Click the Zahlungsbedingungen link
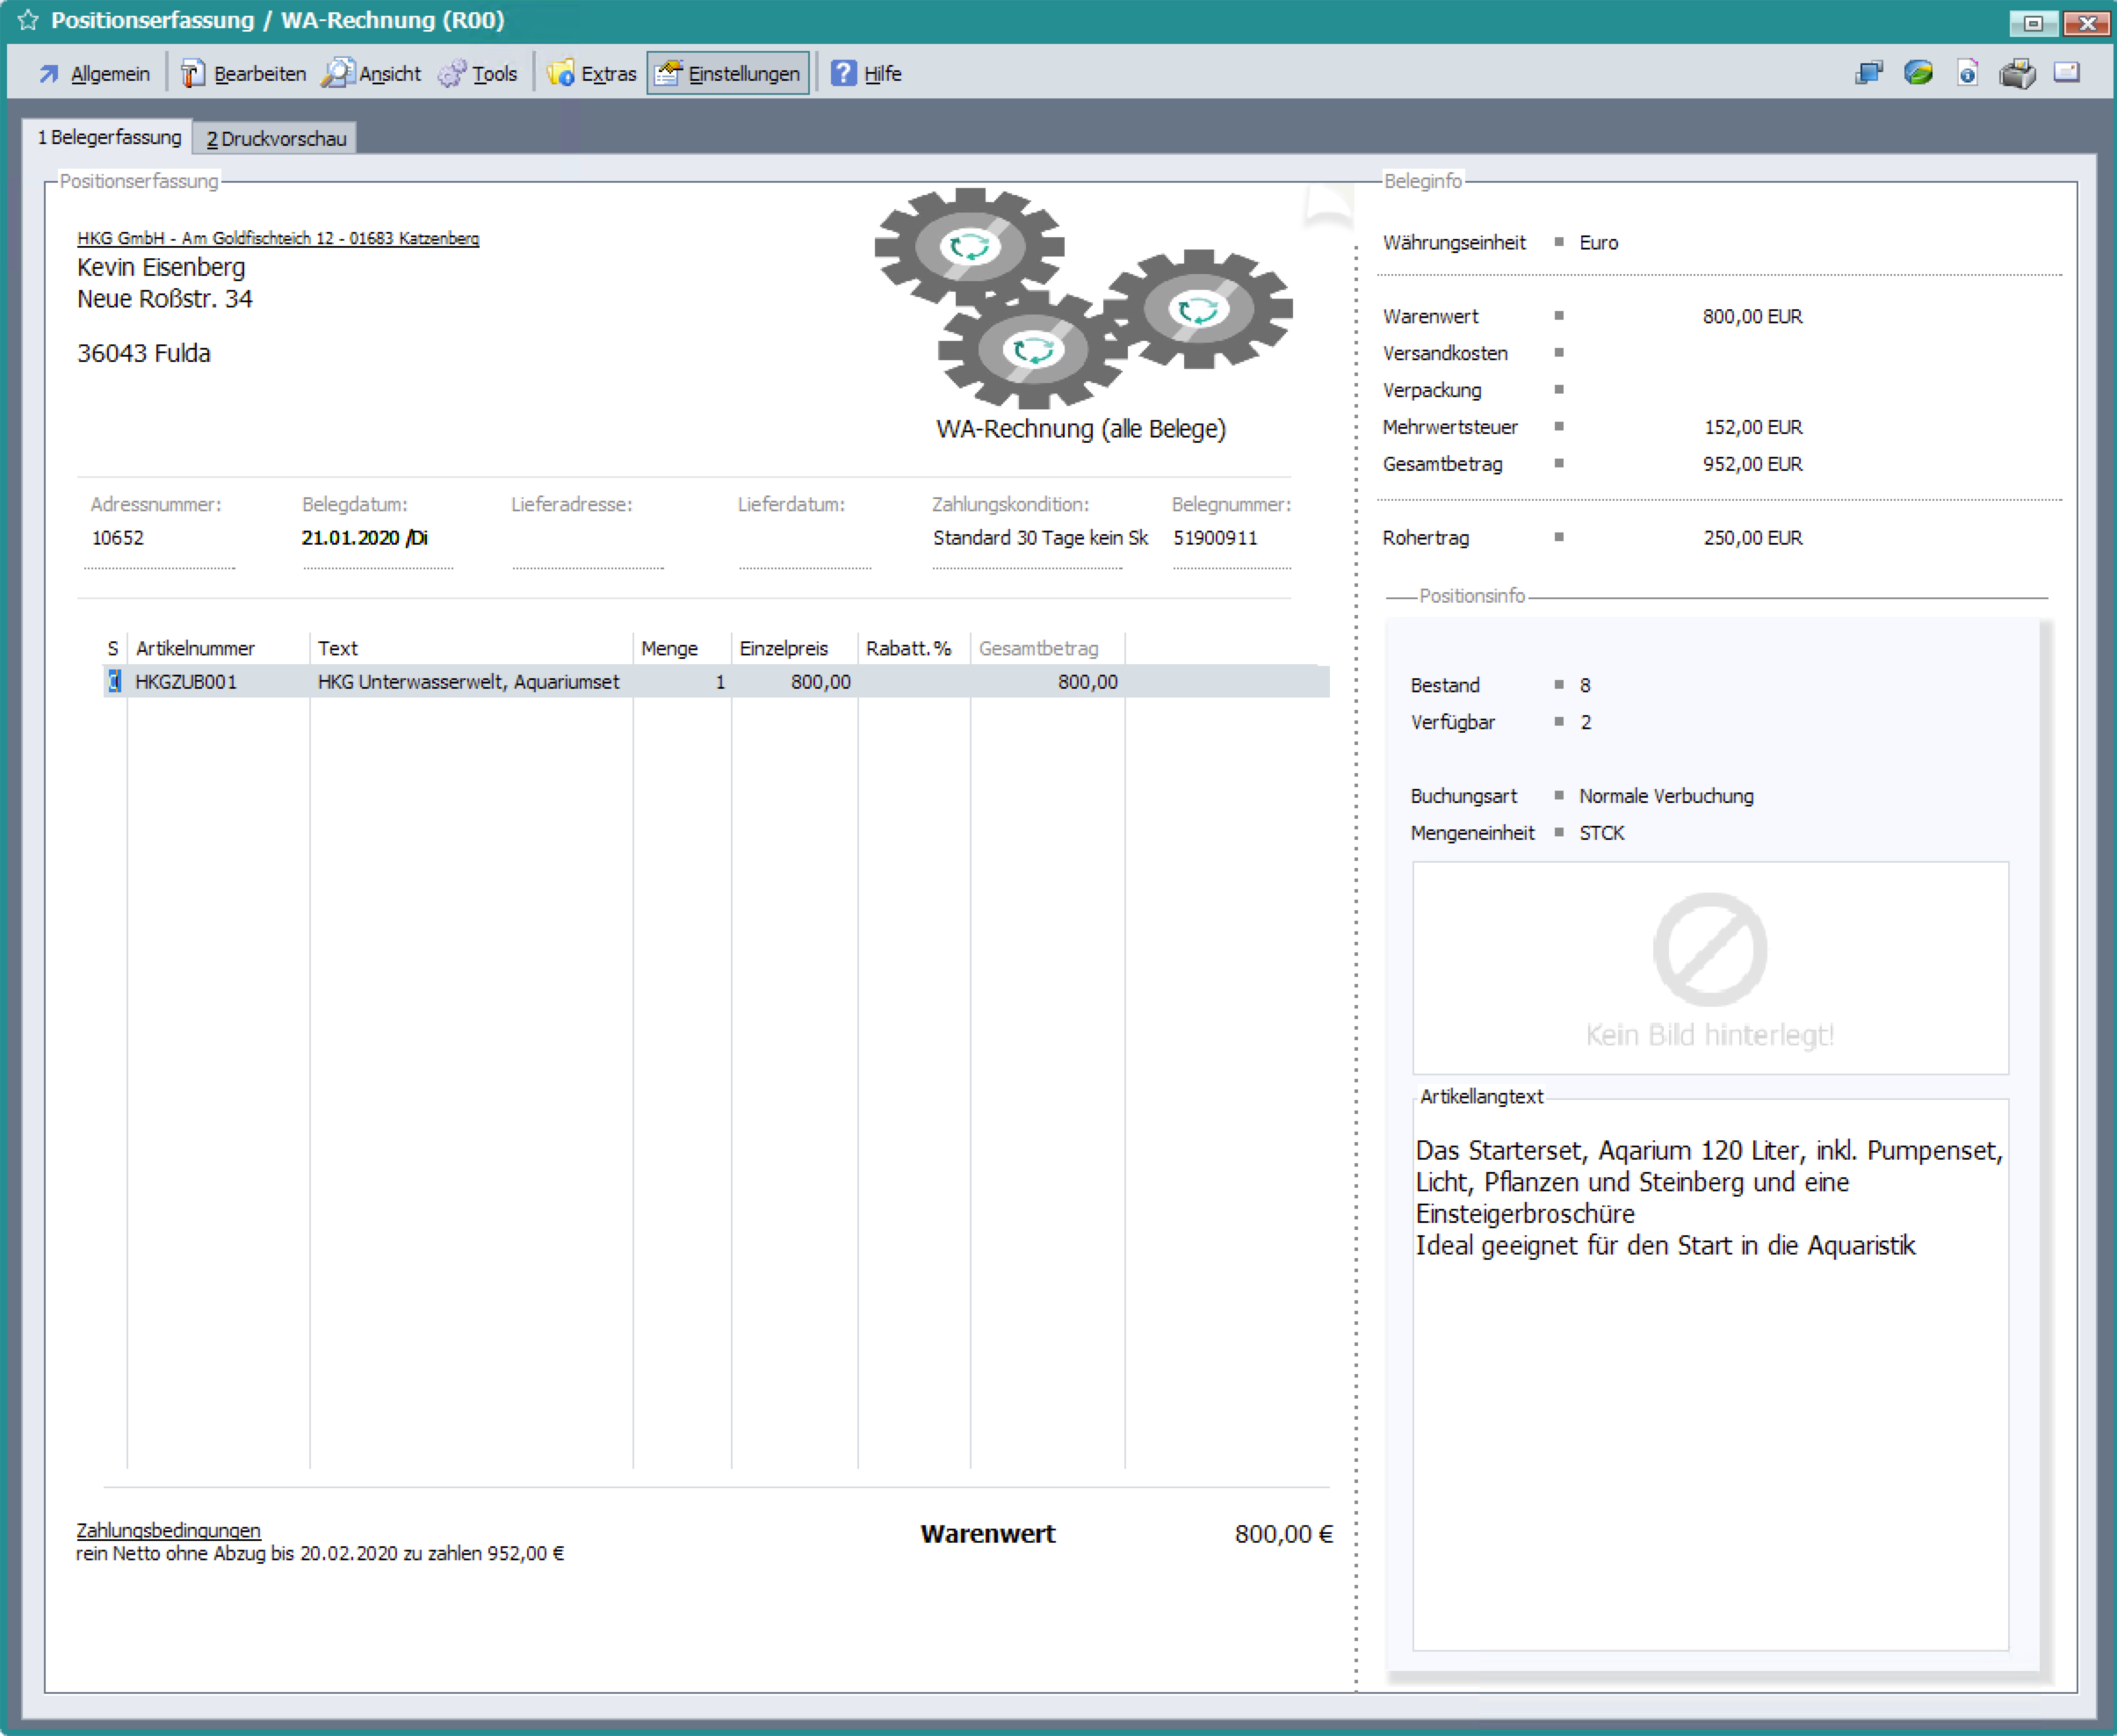The width and height of the screenshot is (2117, 1736). [168, 1530]
